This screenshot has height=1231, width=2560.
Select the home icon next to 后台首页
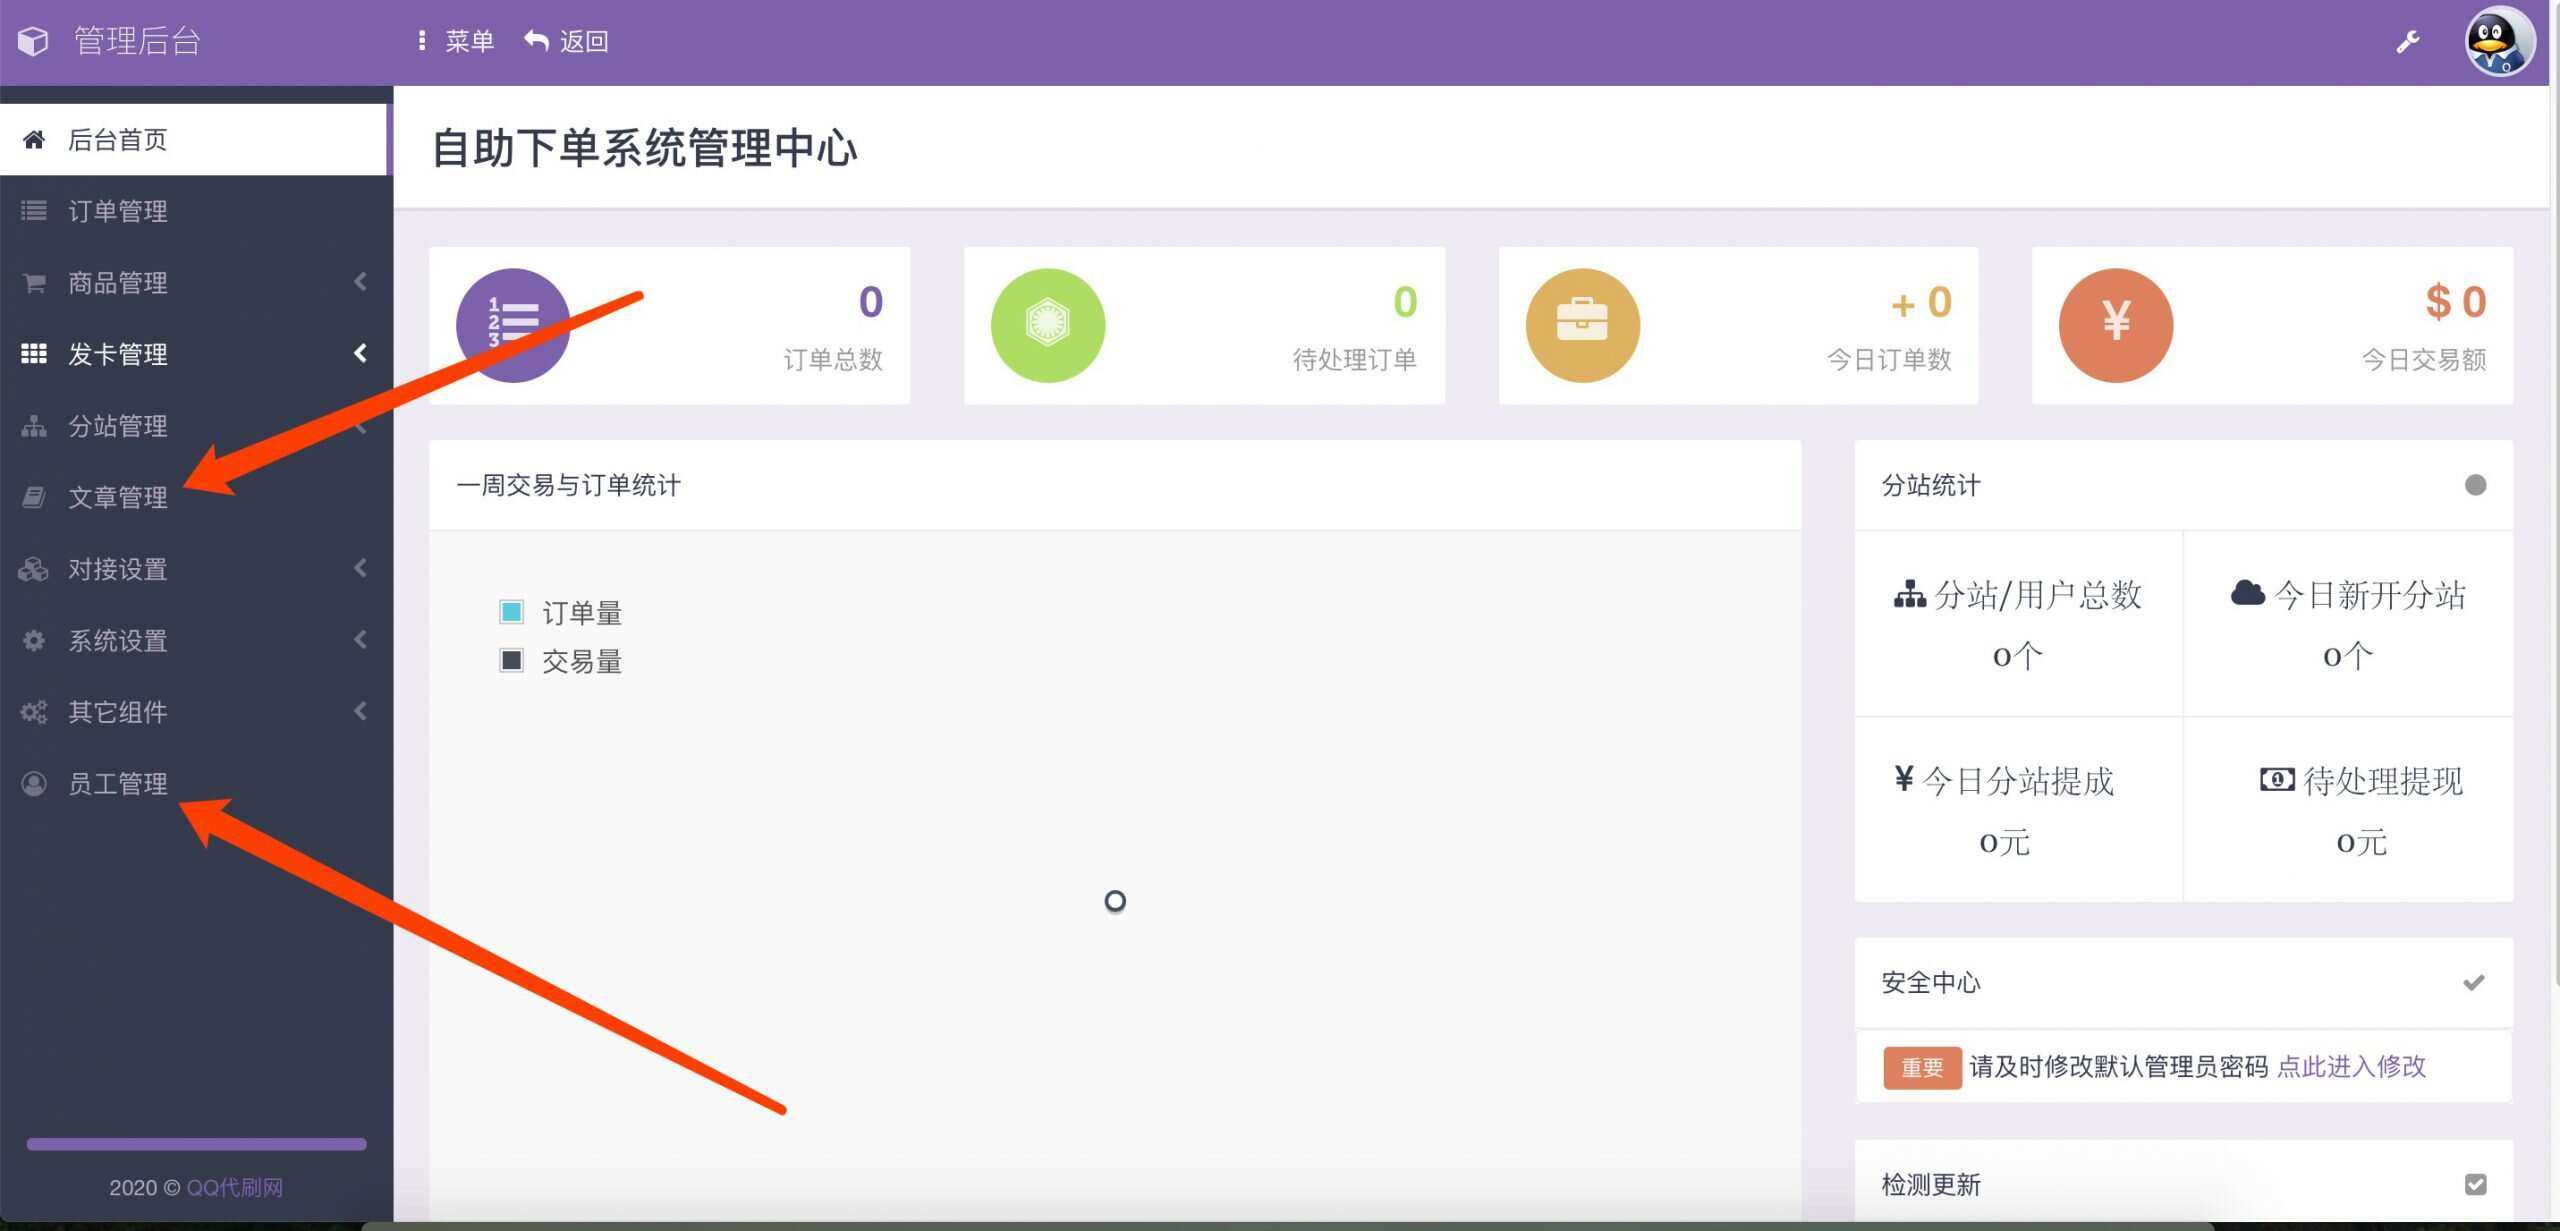[x=33, y=139]
